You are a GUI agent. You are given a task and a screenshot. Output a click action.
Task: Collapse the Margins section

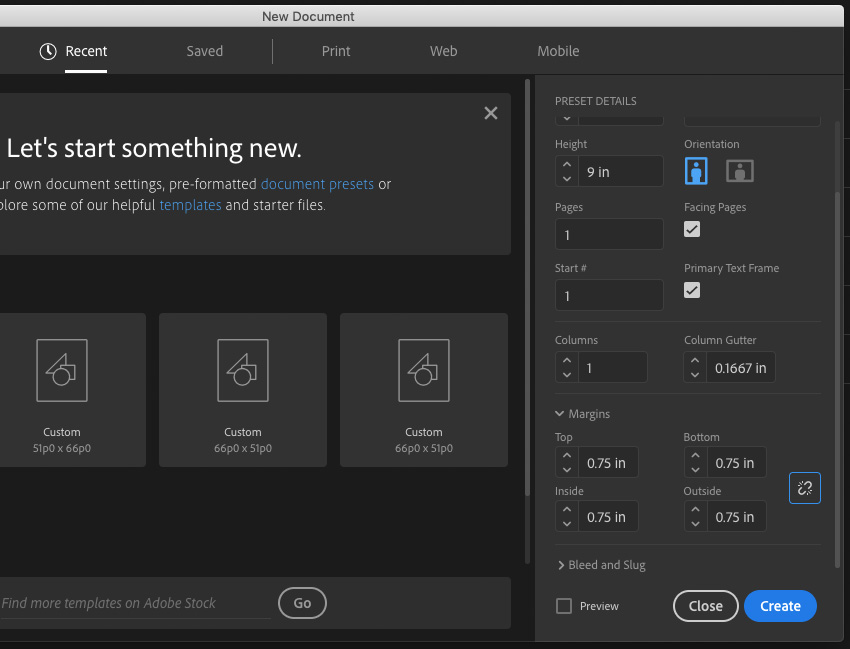point(561,413)
